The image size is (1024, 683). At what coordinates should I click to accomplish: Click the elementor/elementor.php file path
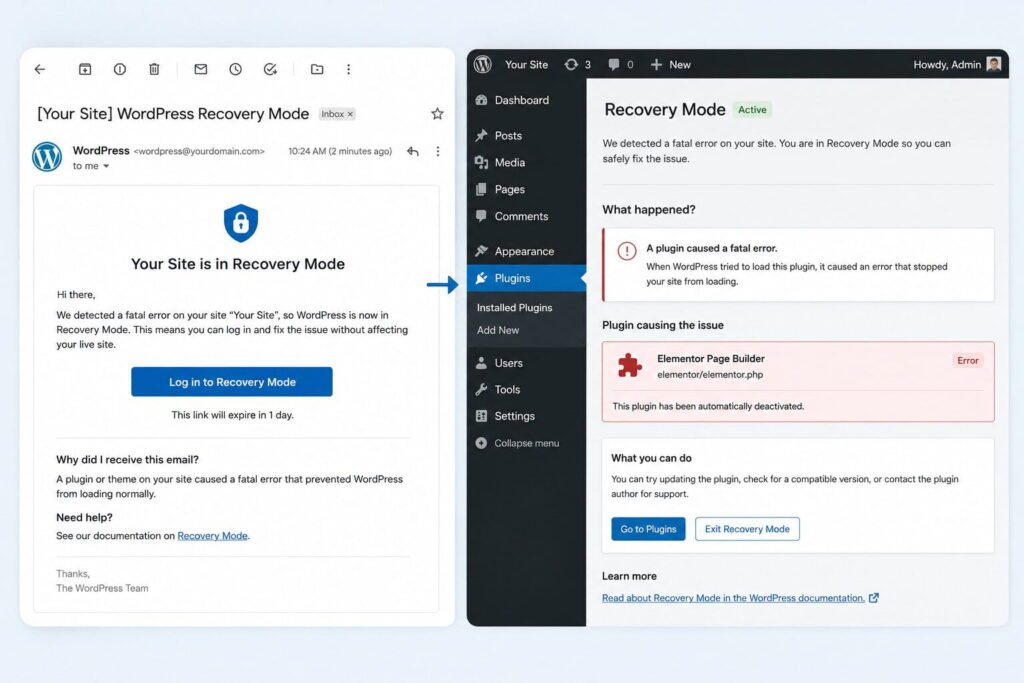[710, 375]
